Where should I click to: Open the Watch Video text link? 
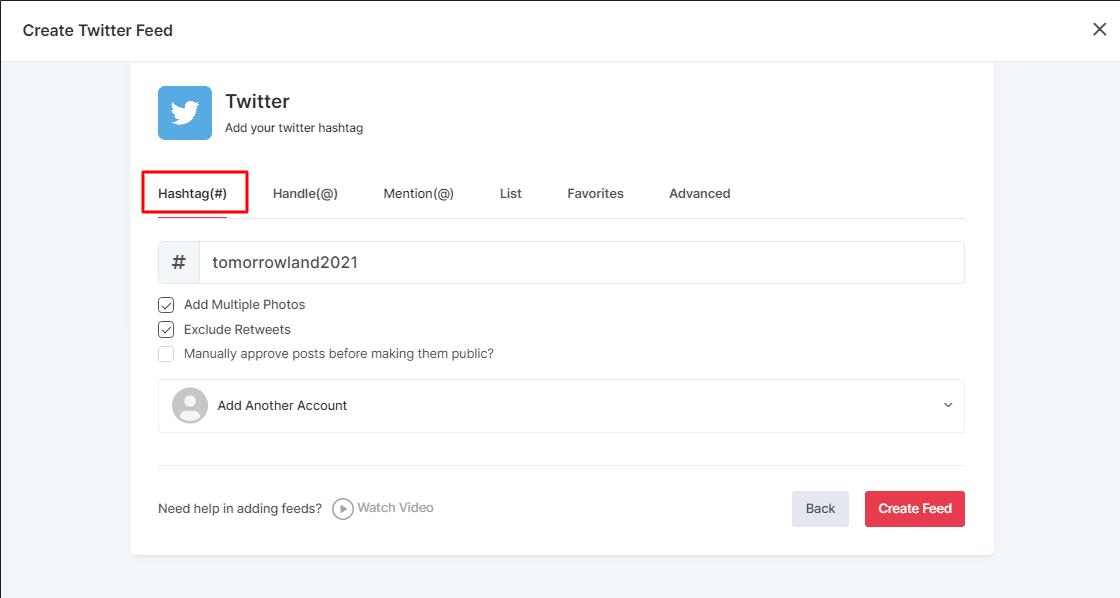coord(395,508)
